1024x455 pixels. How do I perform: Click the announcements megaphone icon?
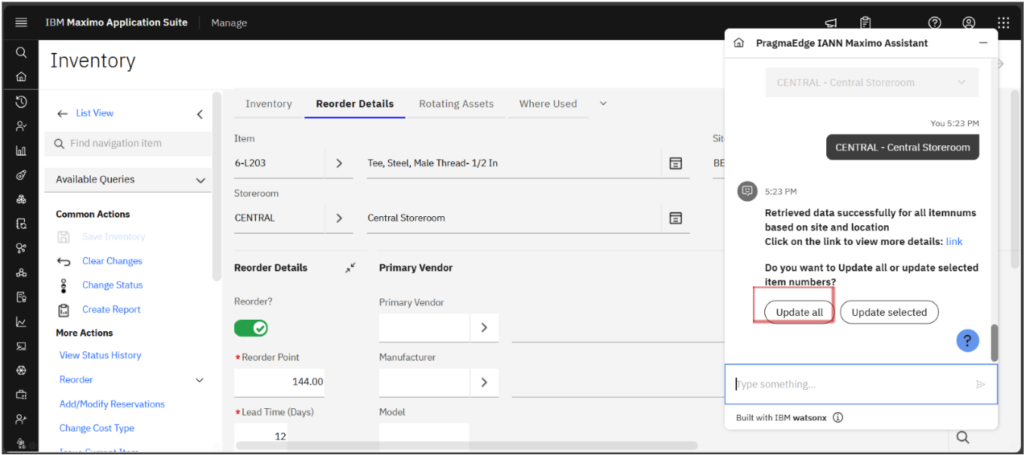(831, 23)
